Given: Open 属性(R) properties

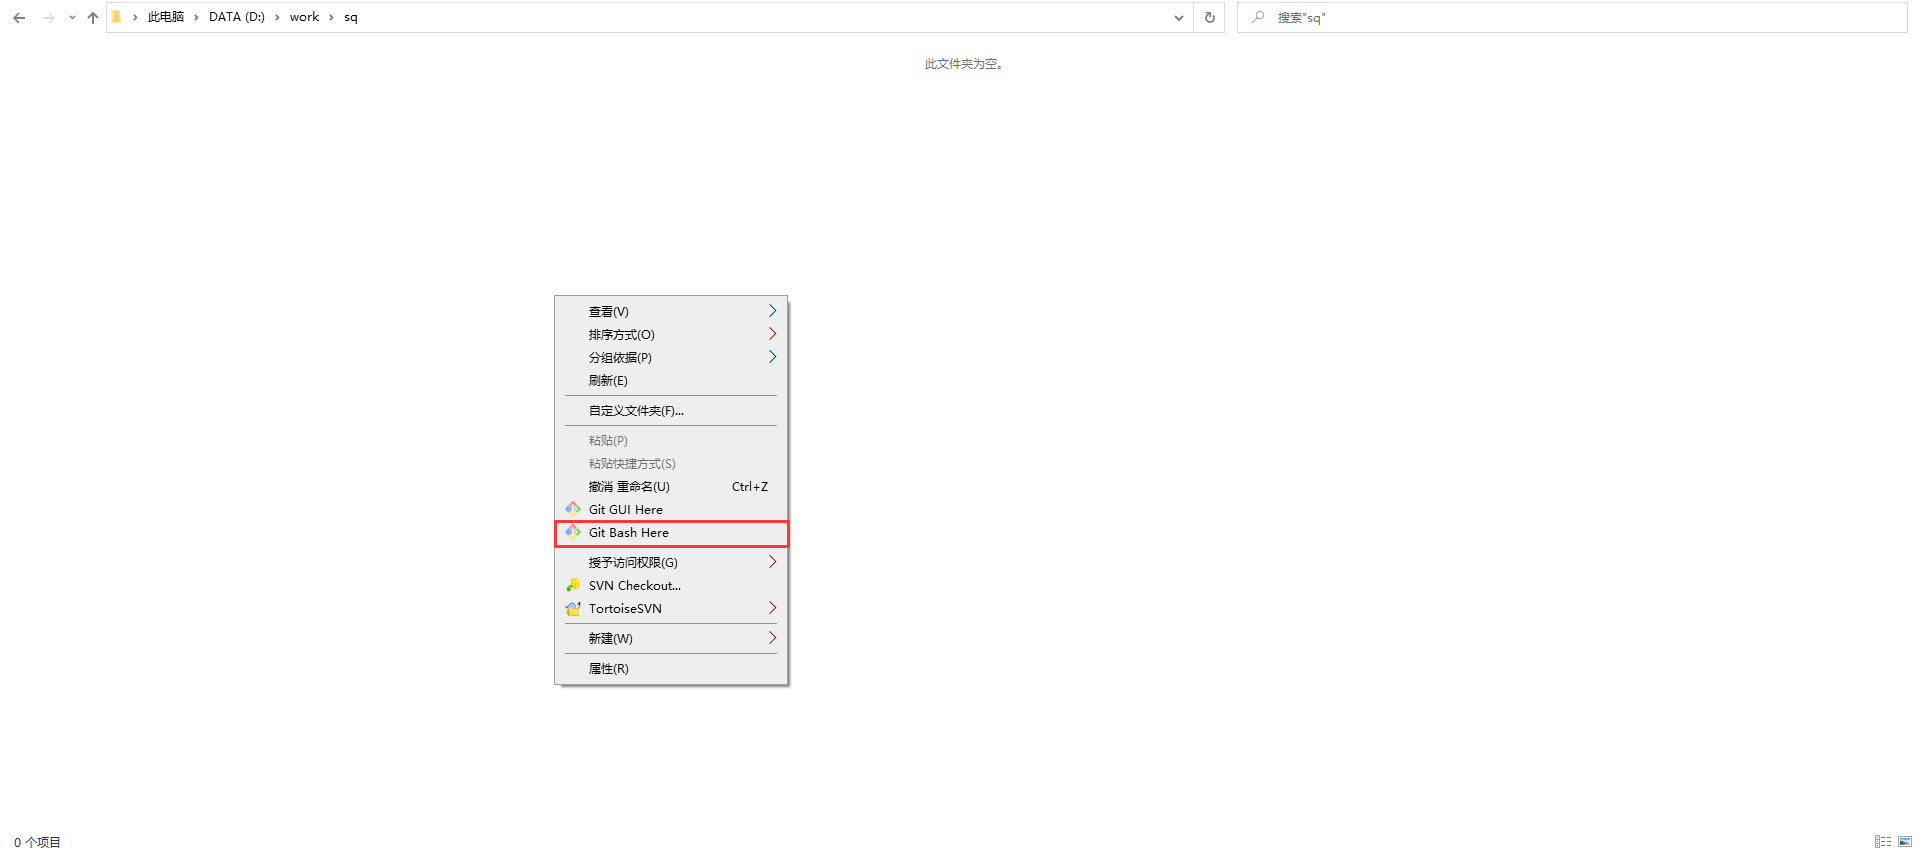Looking at the screenshot, I should [x=671, y=669].
